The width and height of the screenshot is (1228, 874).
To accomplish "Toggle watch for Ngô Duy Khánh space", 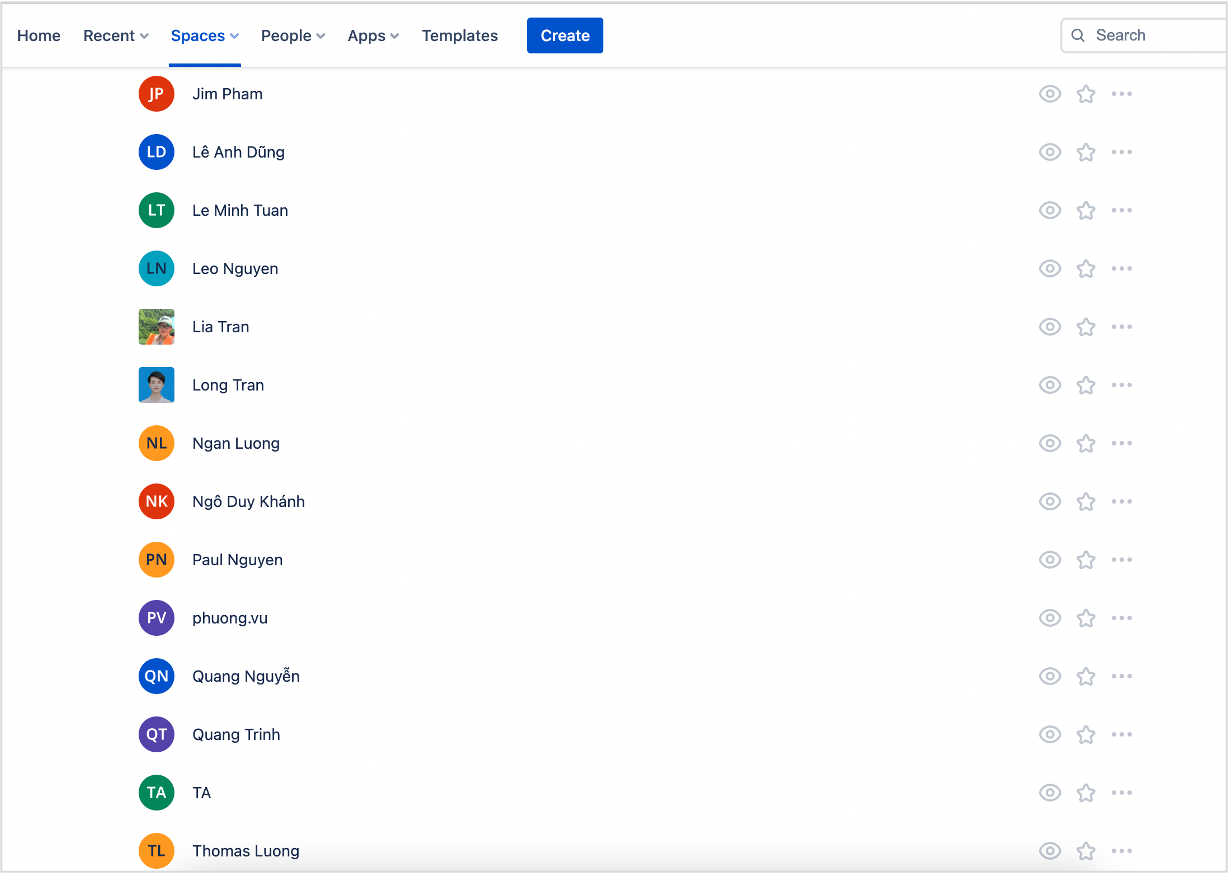I will (1049, 502).
